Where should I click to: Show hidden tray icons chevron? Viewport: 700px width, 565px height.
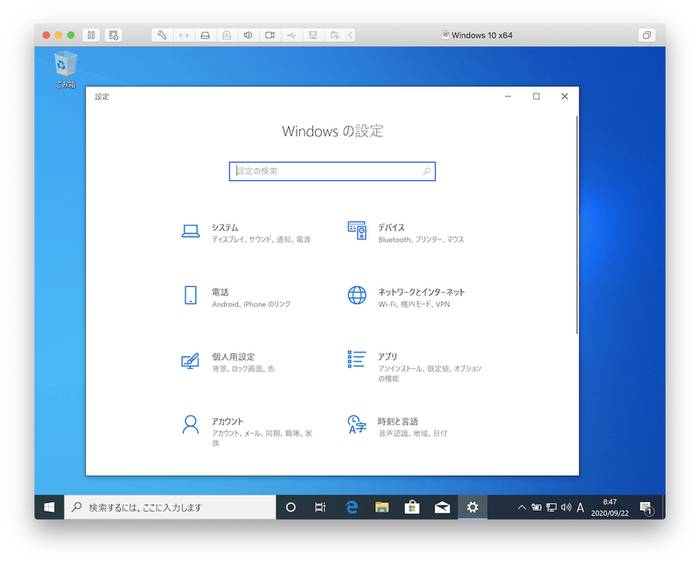(521, 507)
